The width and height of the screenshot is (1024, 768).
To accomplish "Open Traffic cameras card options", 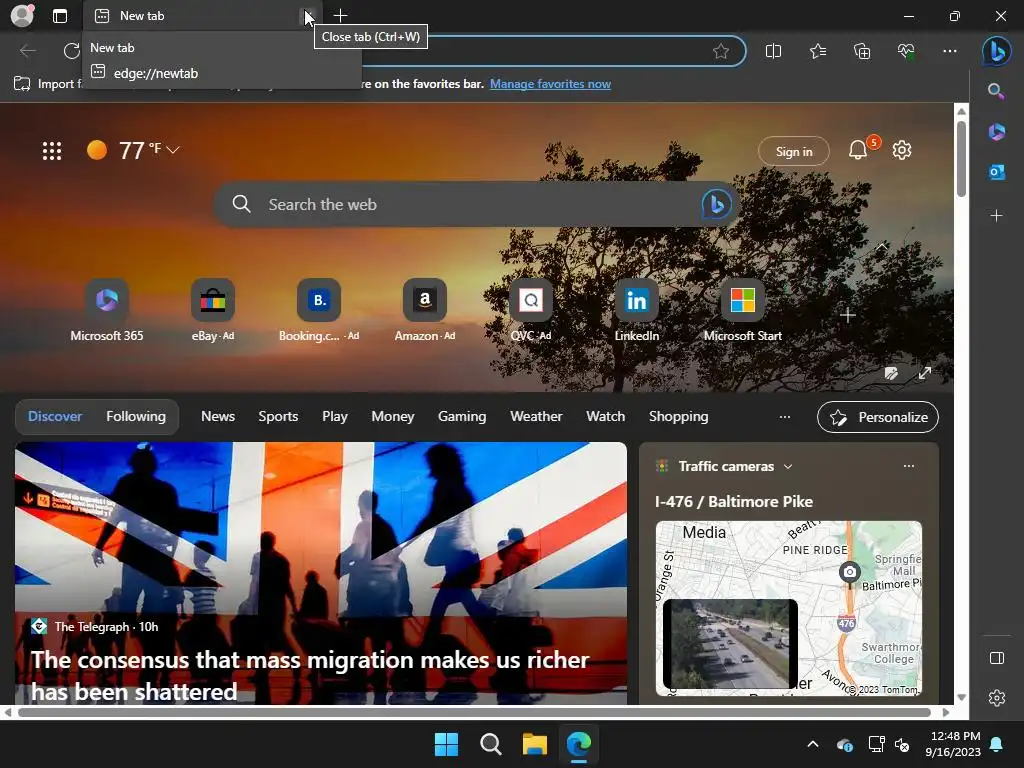I will tap(908, 466).
